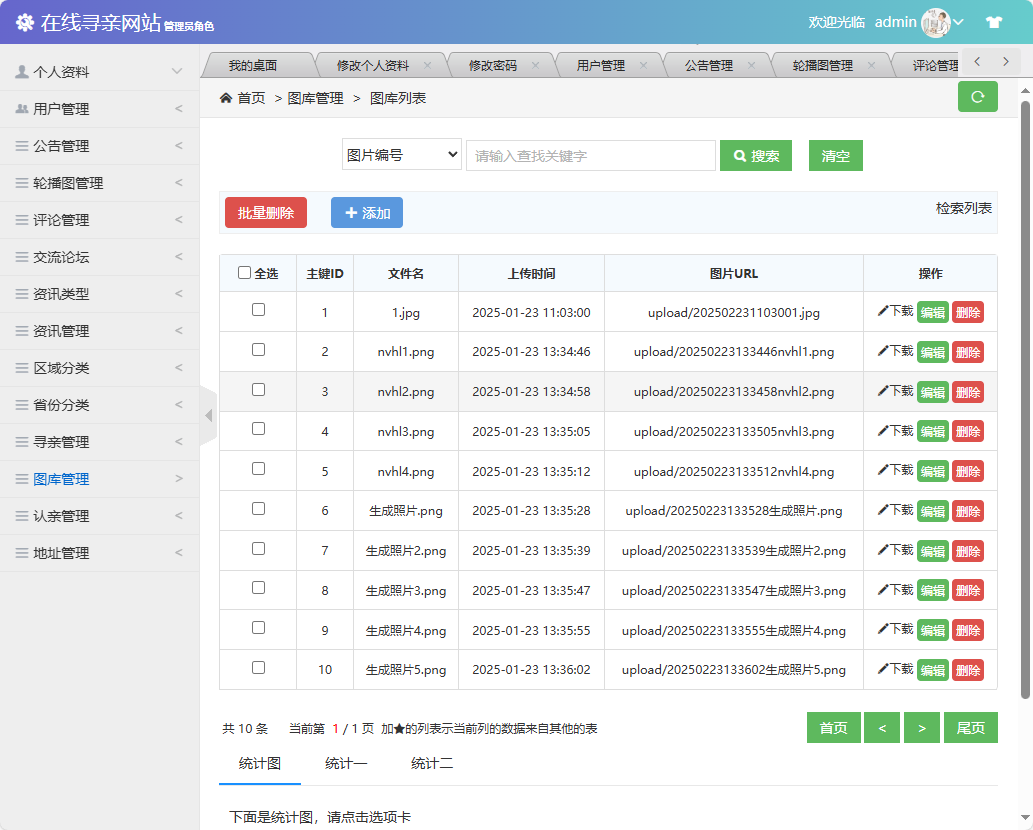The image size is (1033, 830).
Task: Click the green refresh icon near the breadcrumb
Action: pyautogui.click(x=977, y=98)
